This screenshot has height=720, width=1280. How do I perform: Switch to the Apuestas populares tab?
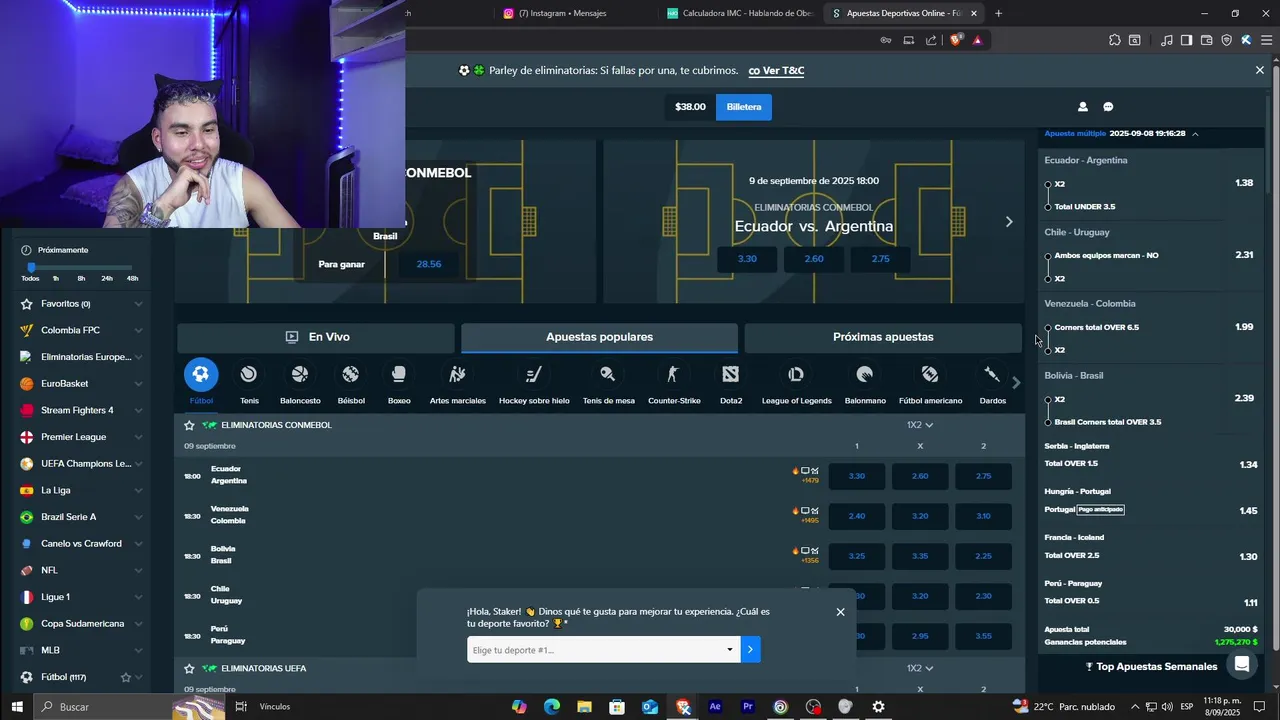click(599, 337)
